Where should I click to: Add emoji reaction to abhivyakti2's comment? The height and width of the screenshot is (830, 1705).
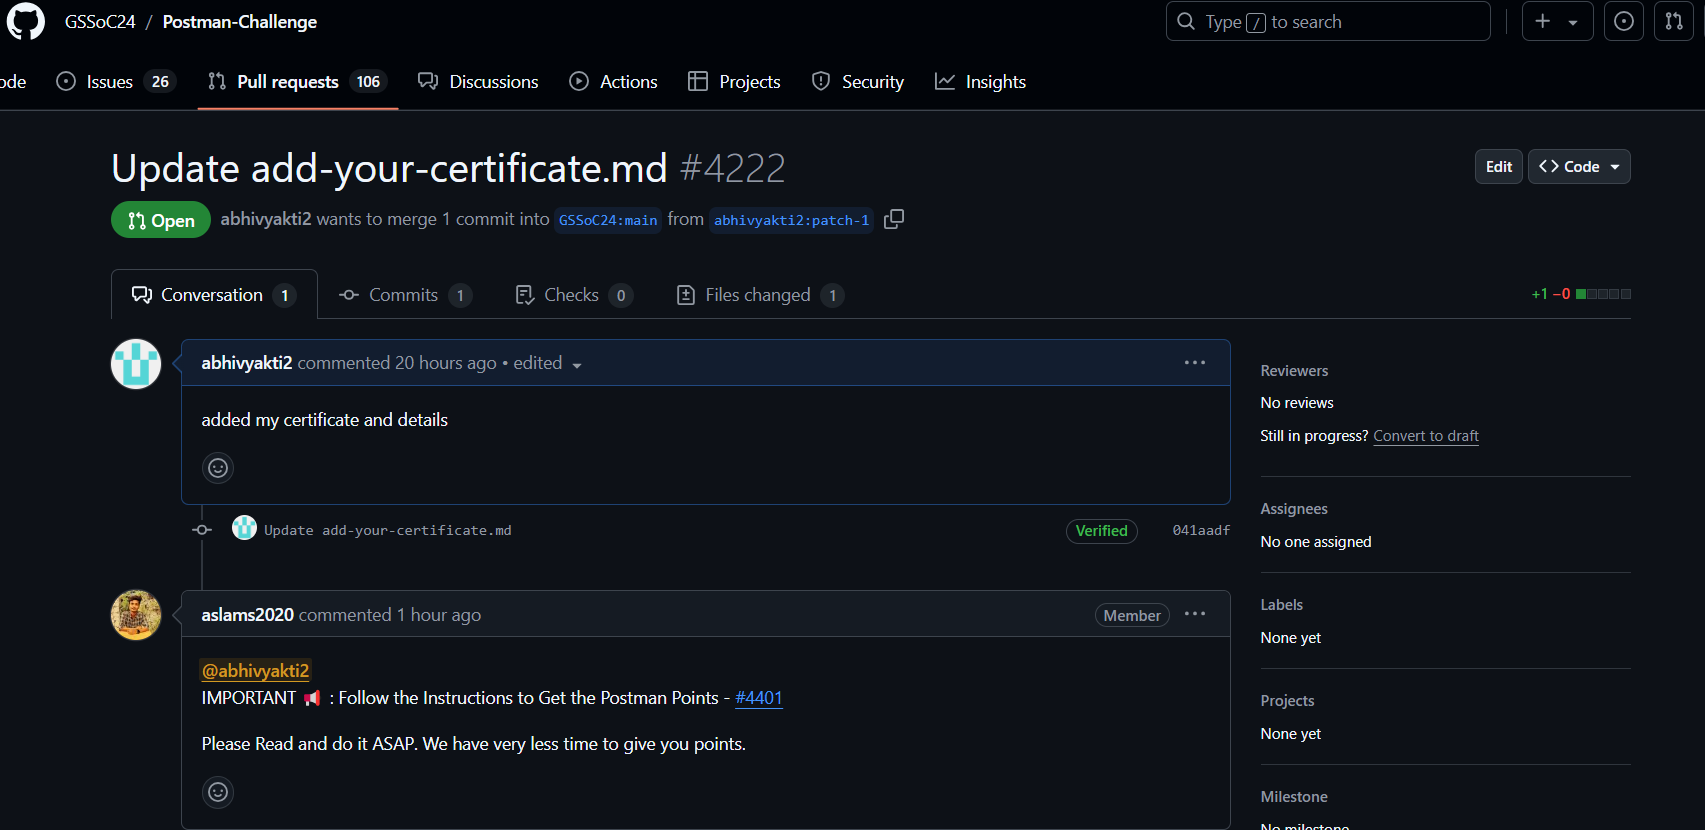pos(218,468)
